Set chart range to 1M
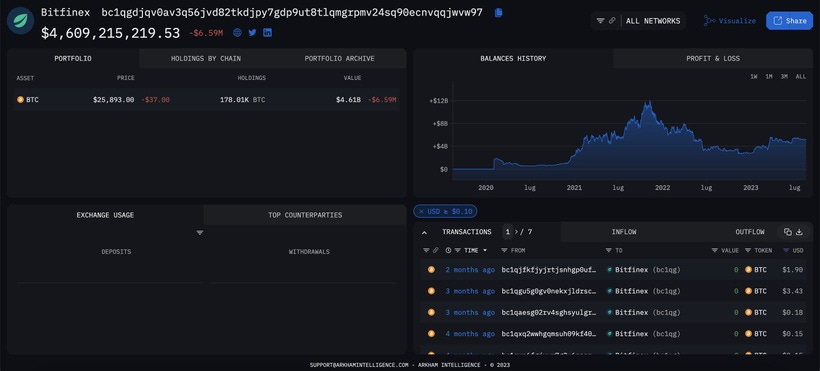820x371 pixels. [x=769, y=76]
